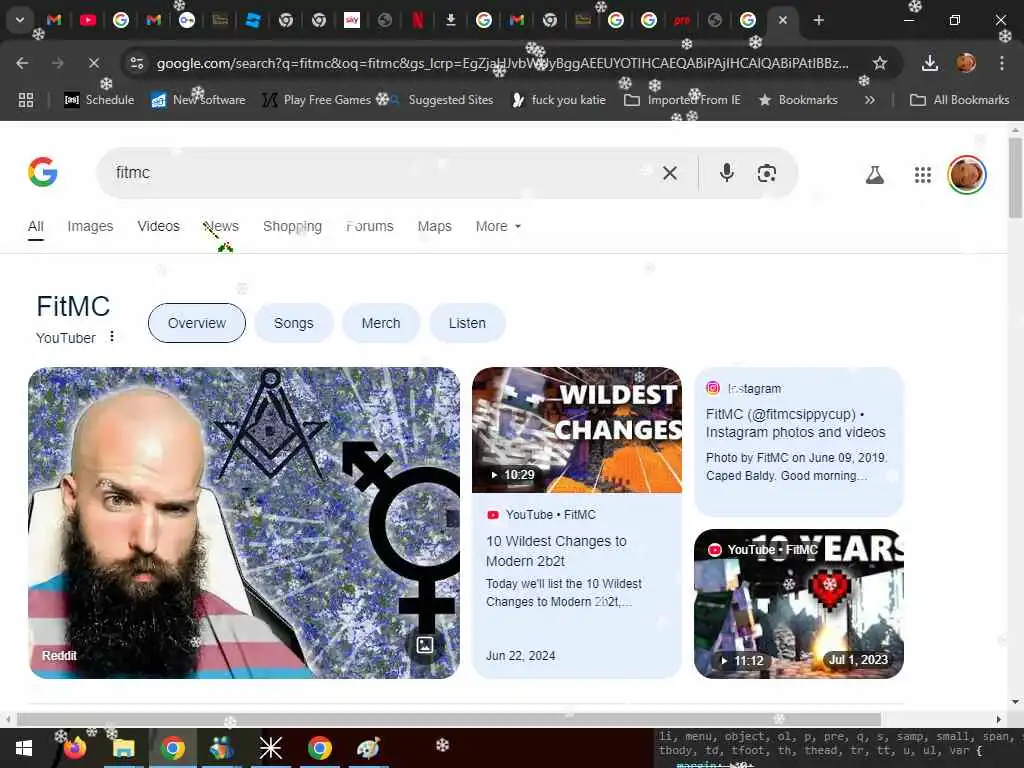Open a new tab with plus button

(x=818, y=20)
